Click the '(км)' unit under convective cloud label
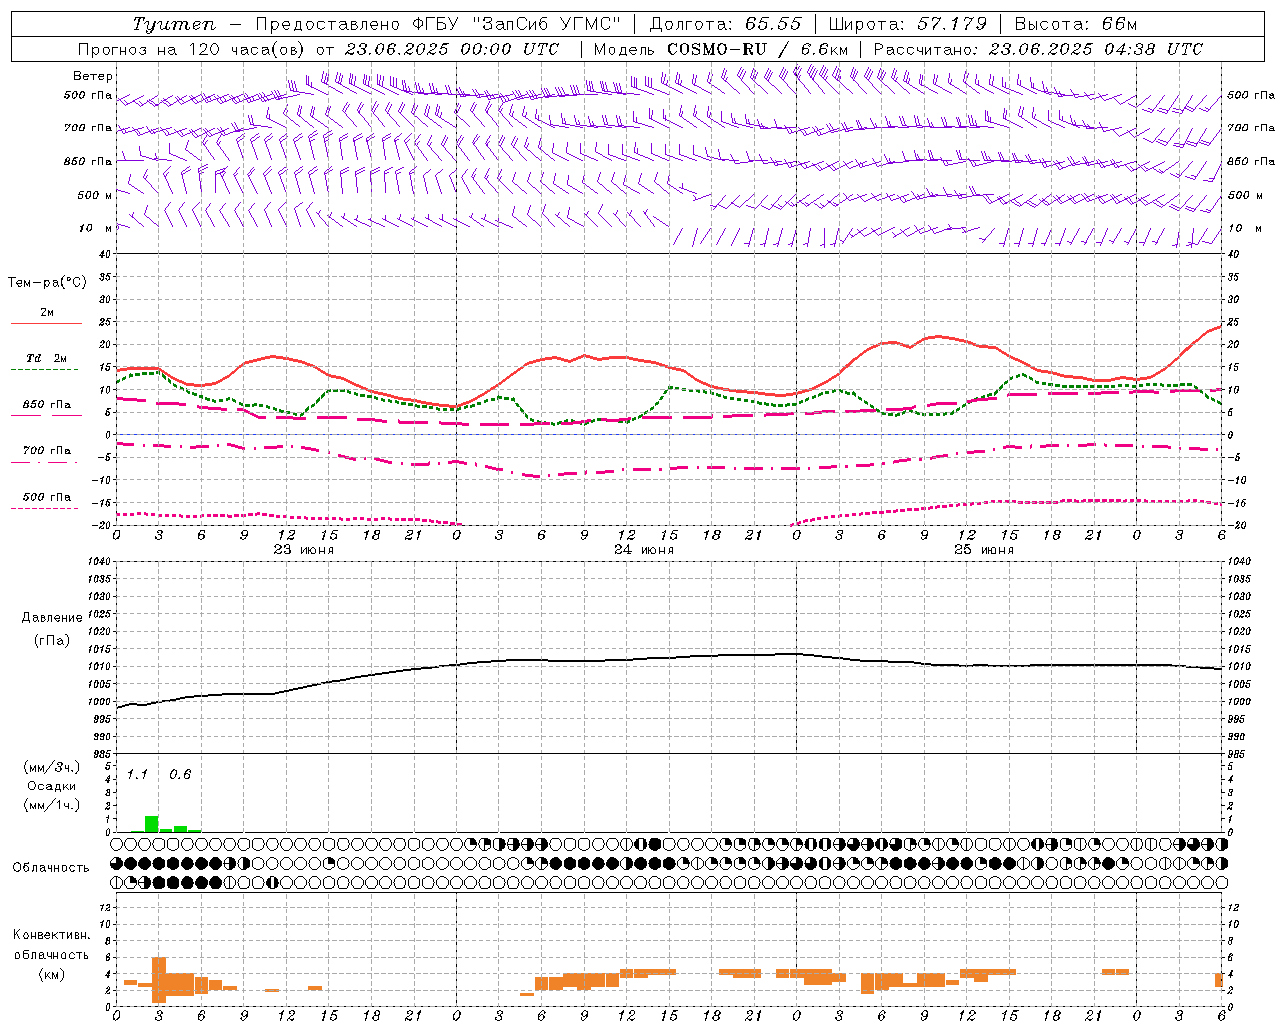 [x=52, y=974]
